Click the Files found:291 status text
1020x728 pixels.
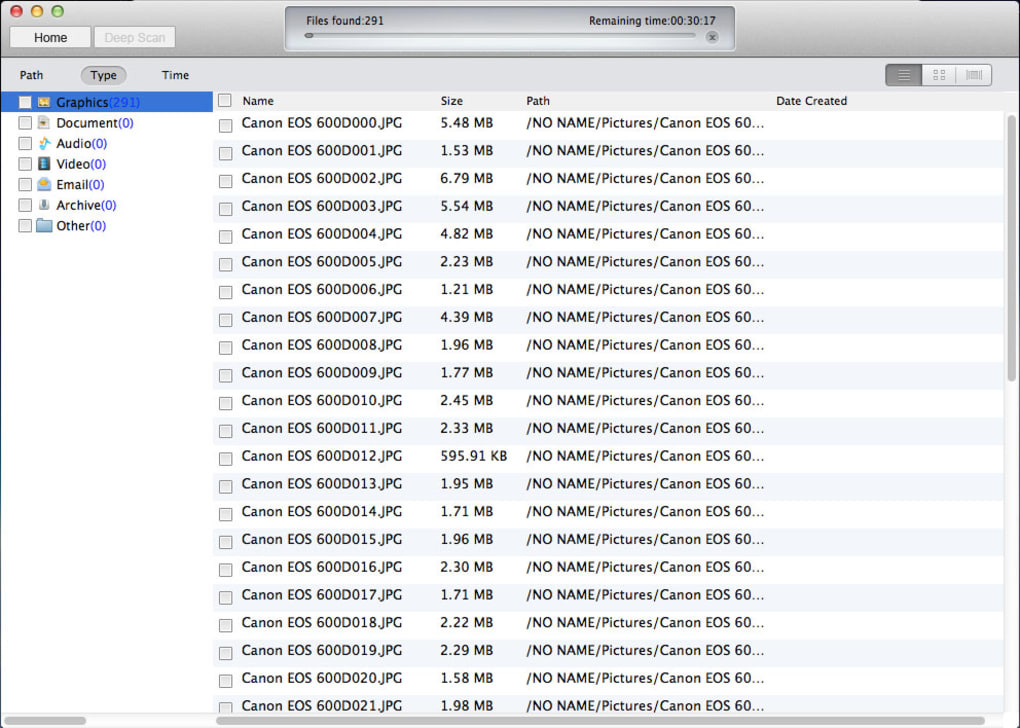click(x=345, y=21)
